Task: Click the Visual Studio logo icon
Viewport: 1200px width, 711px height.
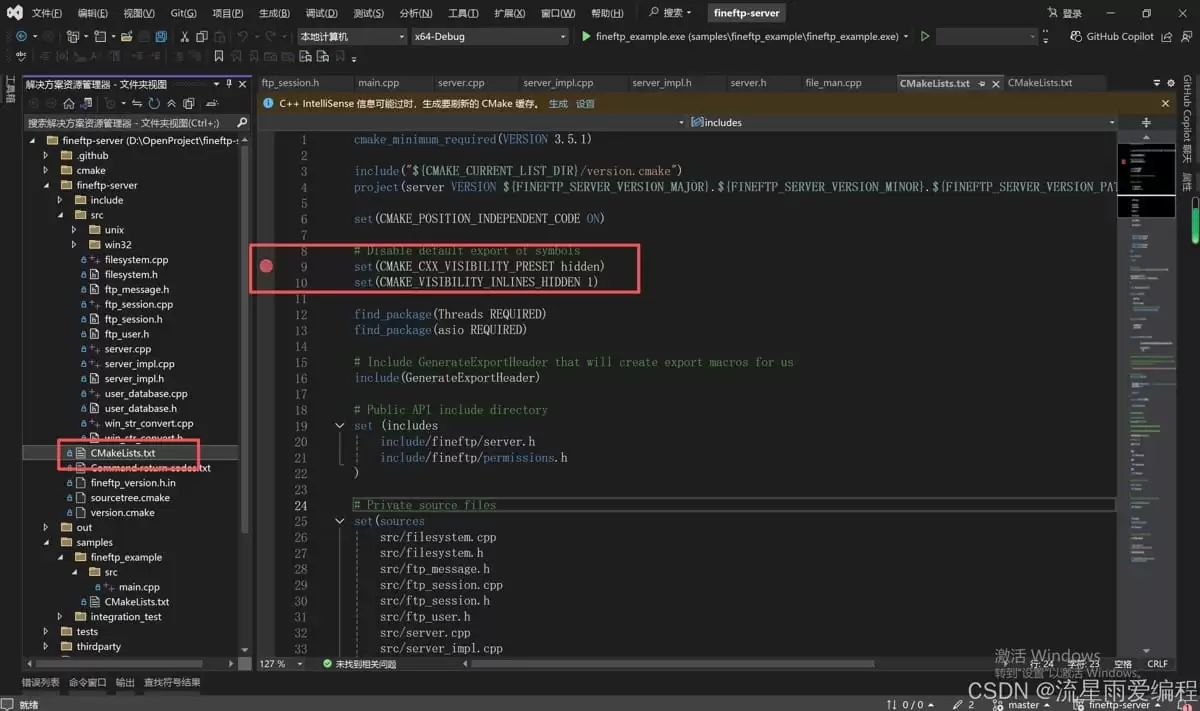Action: [14, 13]
